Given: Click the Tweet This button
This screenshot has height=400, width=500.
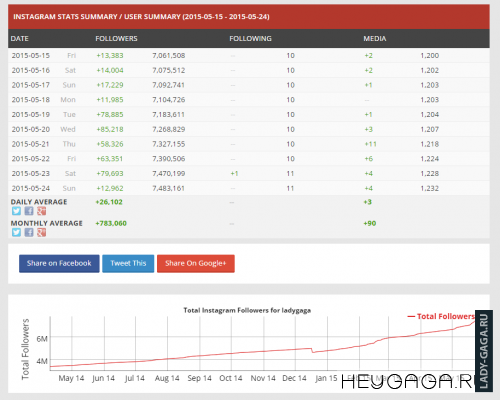Looking at the screenshot, I should point(128,263).
